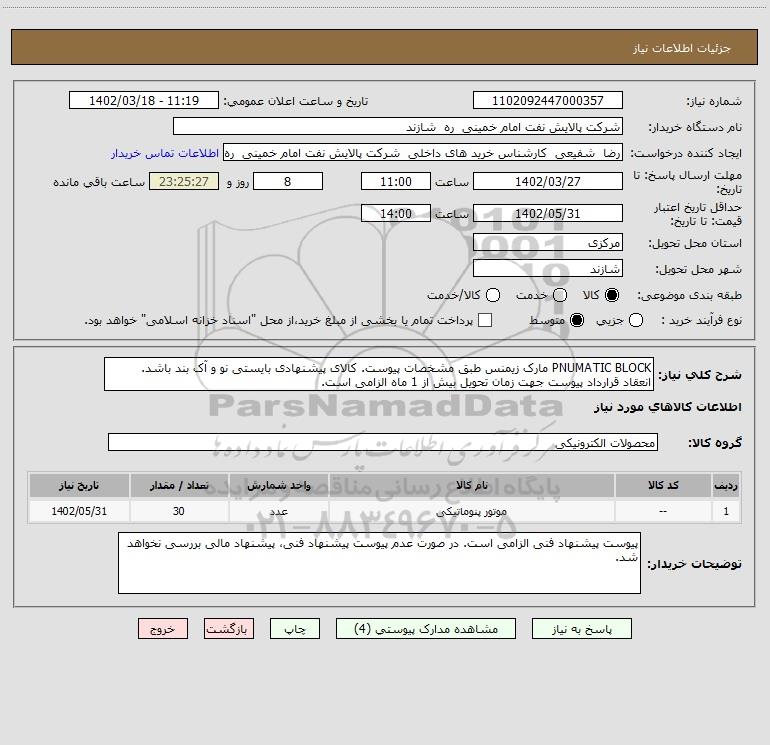Click the announcement date field 1402/03/18 - 11:19
770x745 pixels.
coord(144,100)
